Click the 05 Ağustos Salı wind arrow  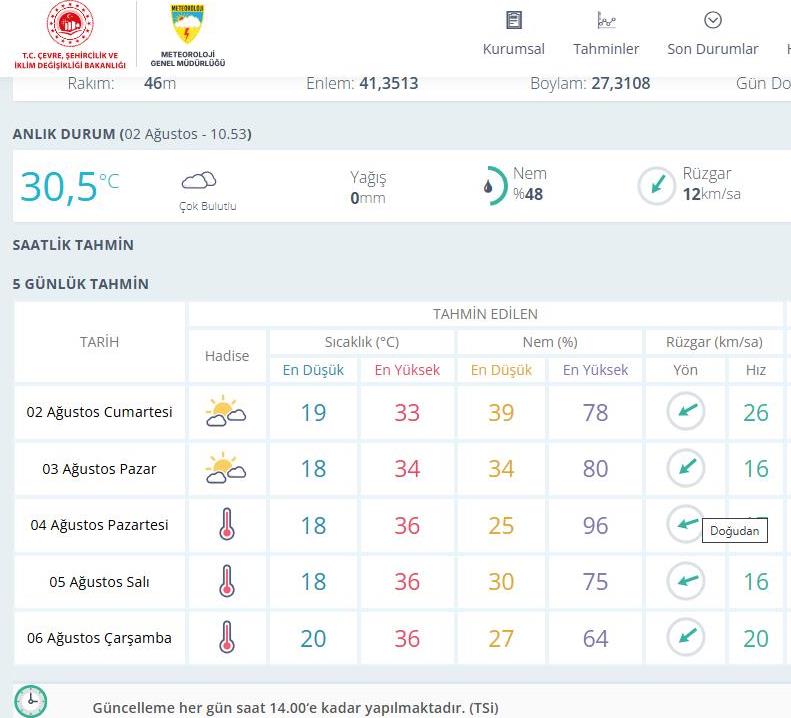coord(686,581)
